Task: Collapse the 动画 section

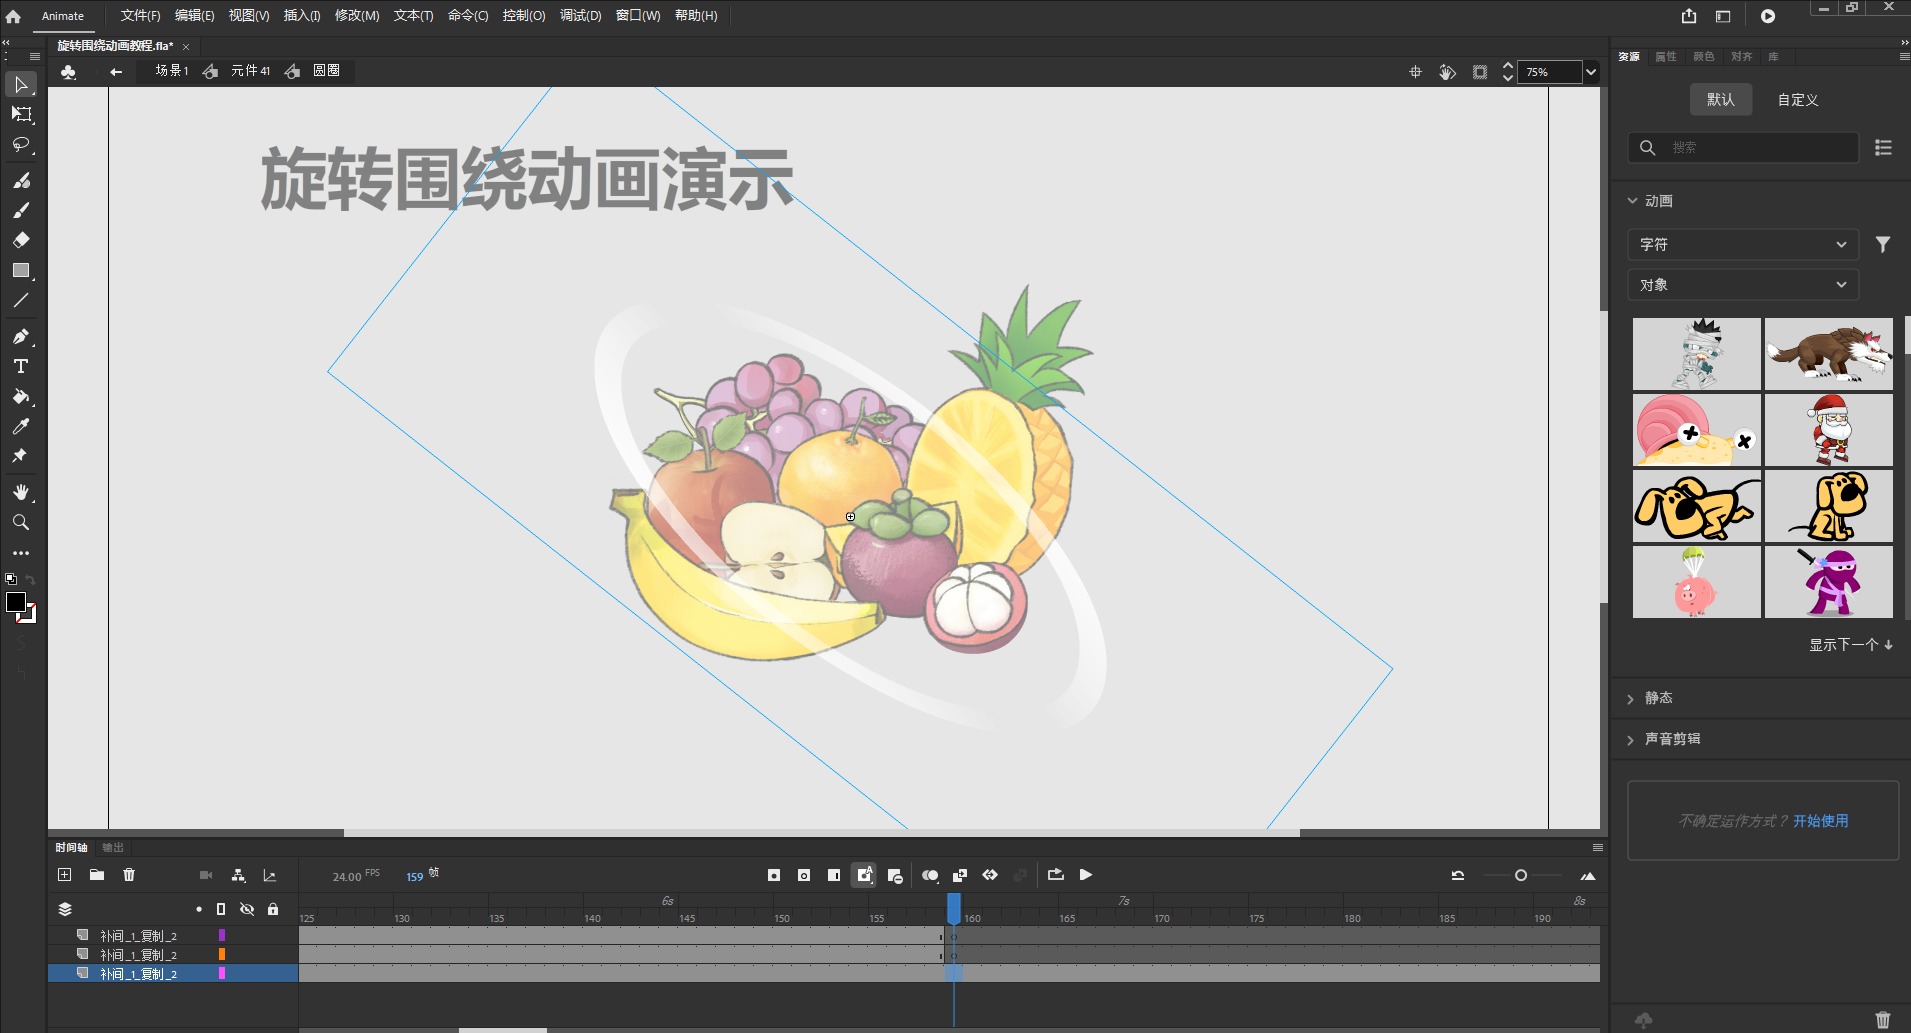Action: [1632, 201]
